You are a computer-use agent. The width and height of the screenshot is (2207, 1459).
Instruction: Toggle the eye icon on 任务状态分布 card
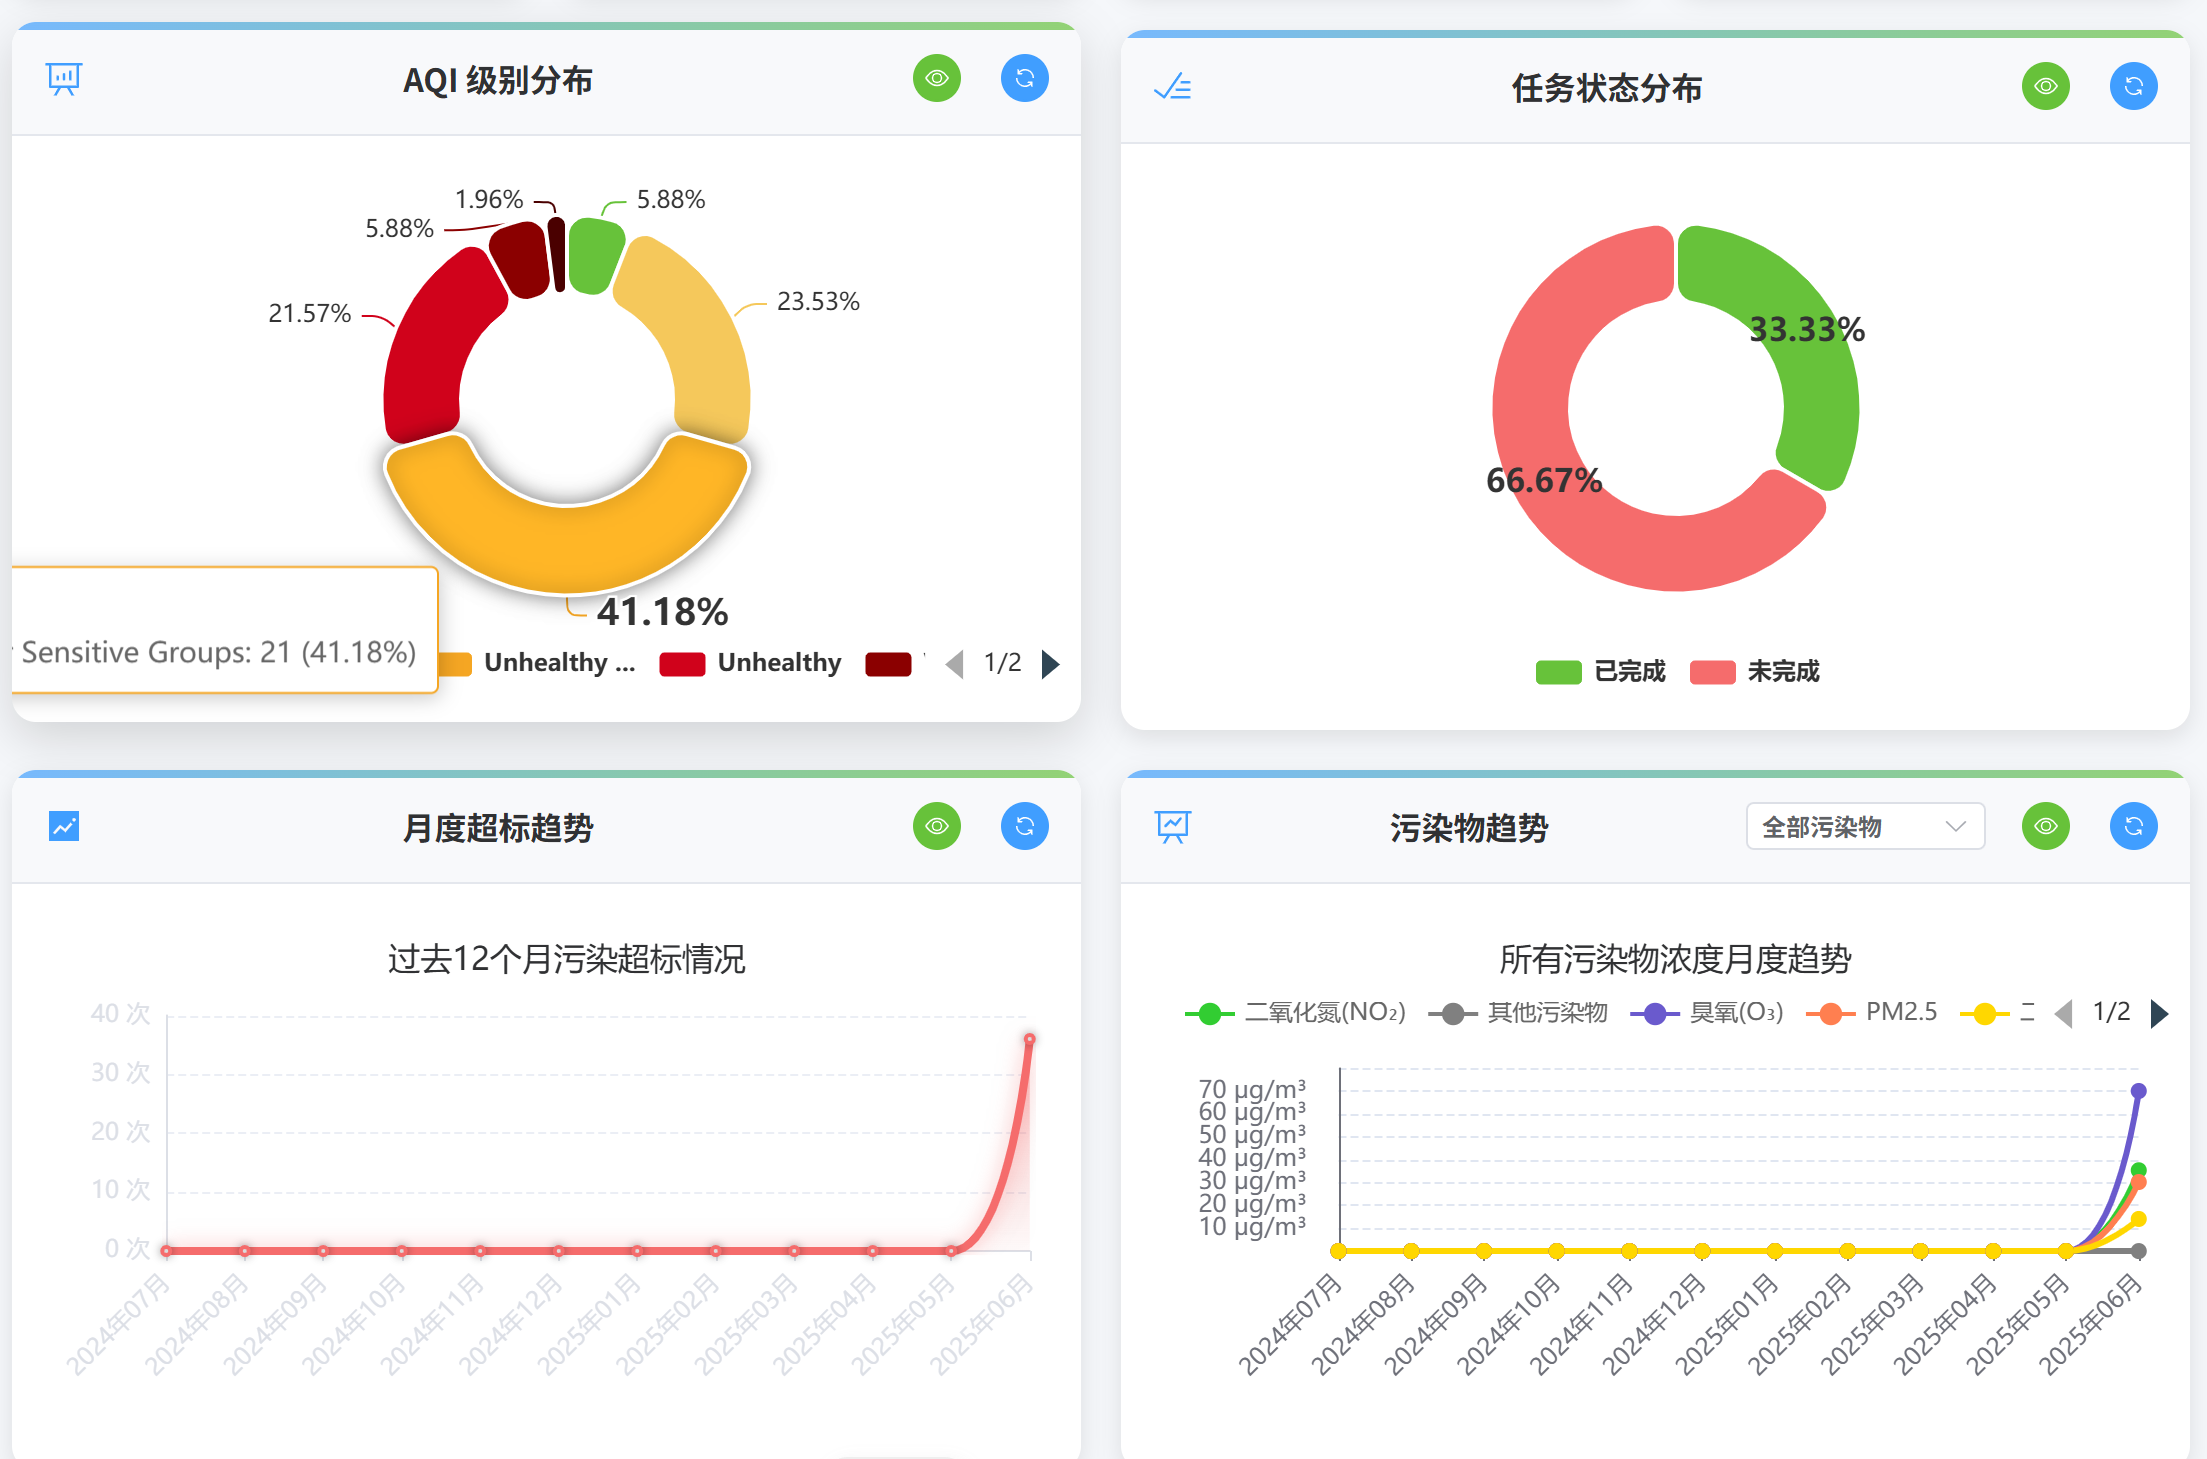2045,87
